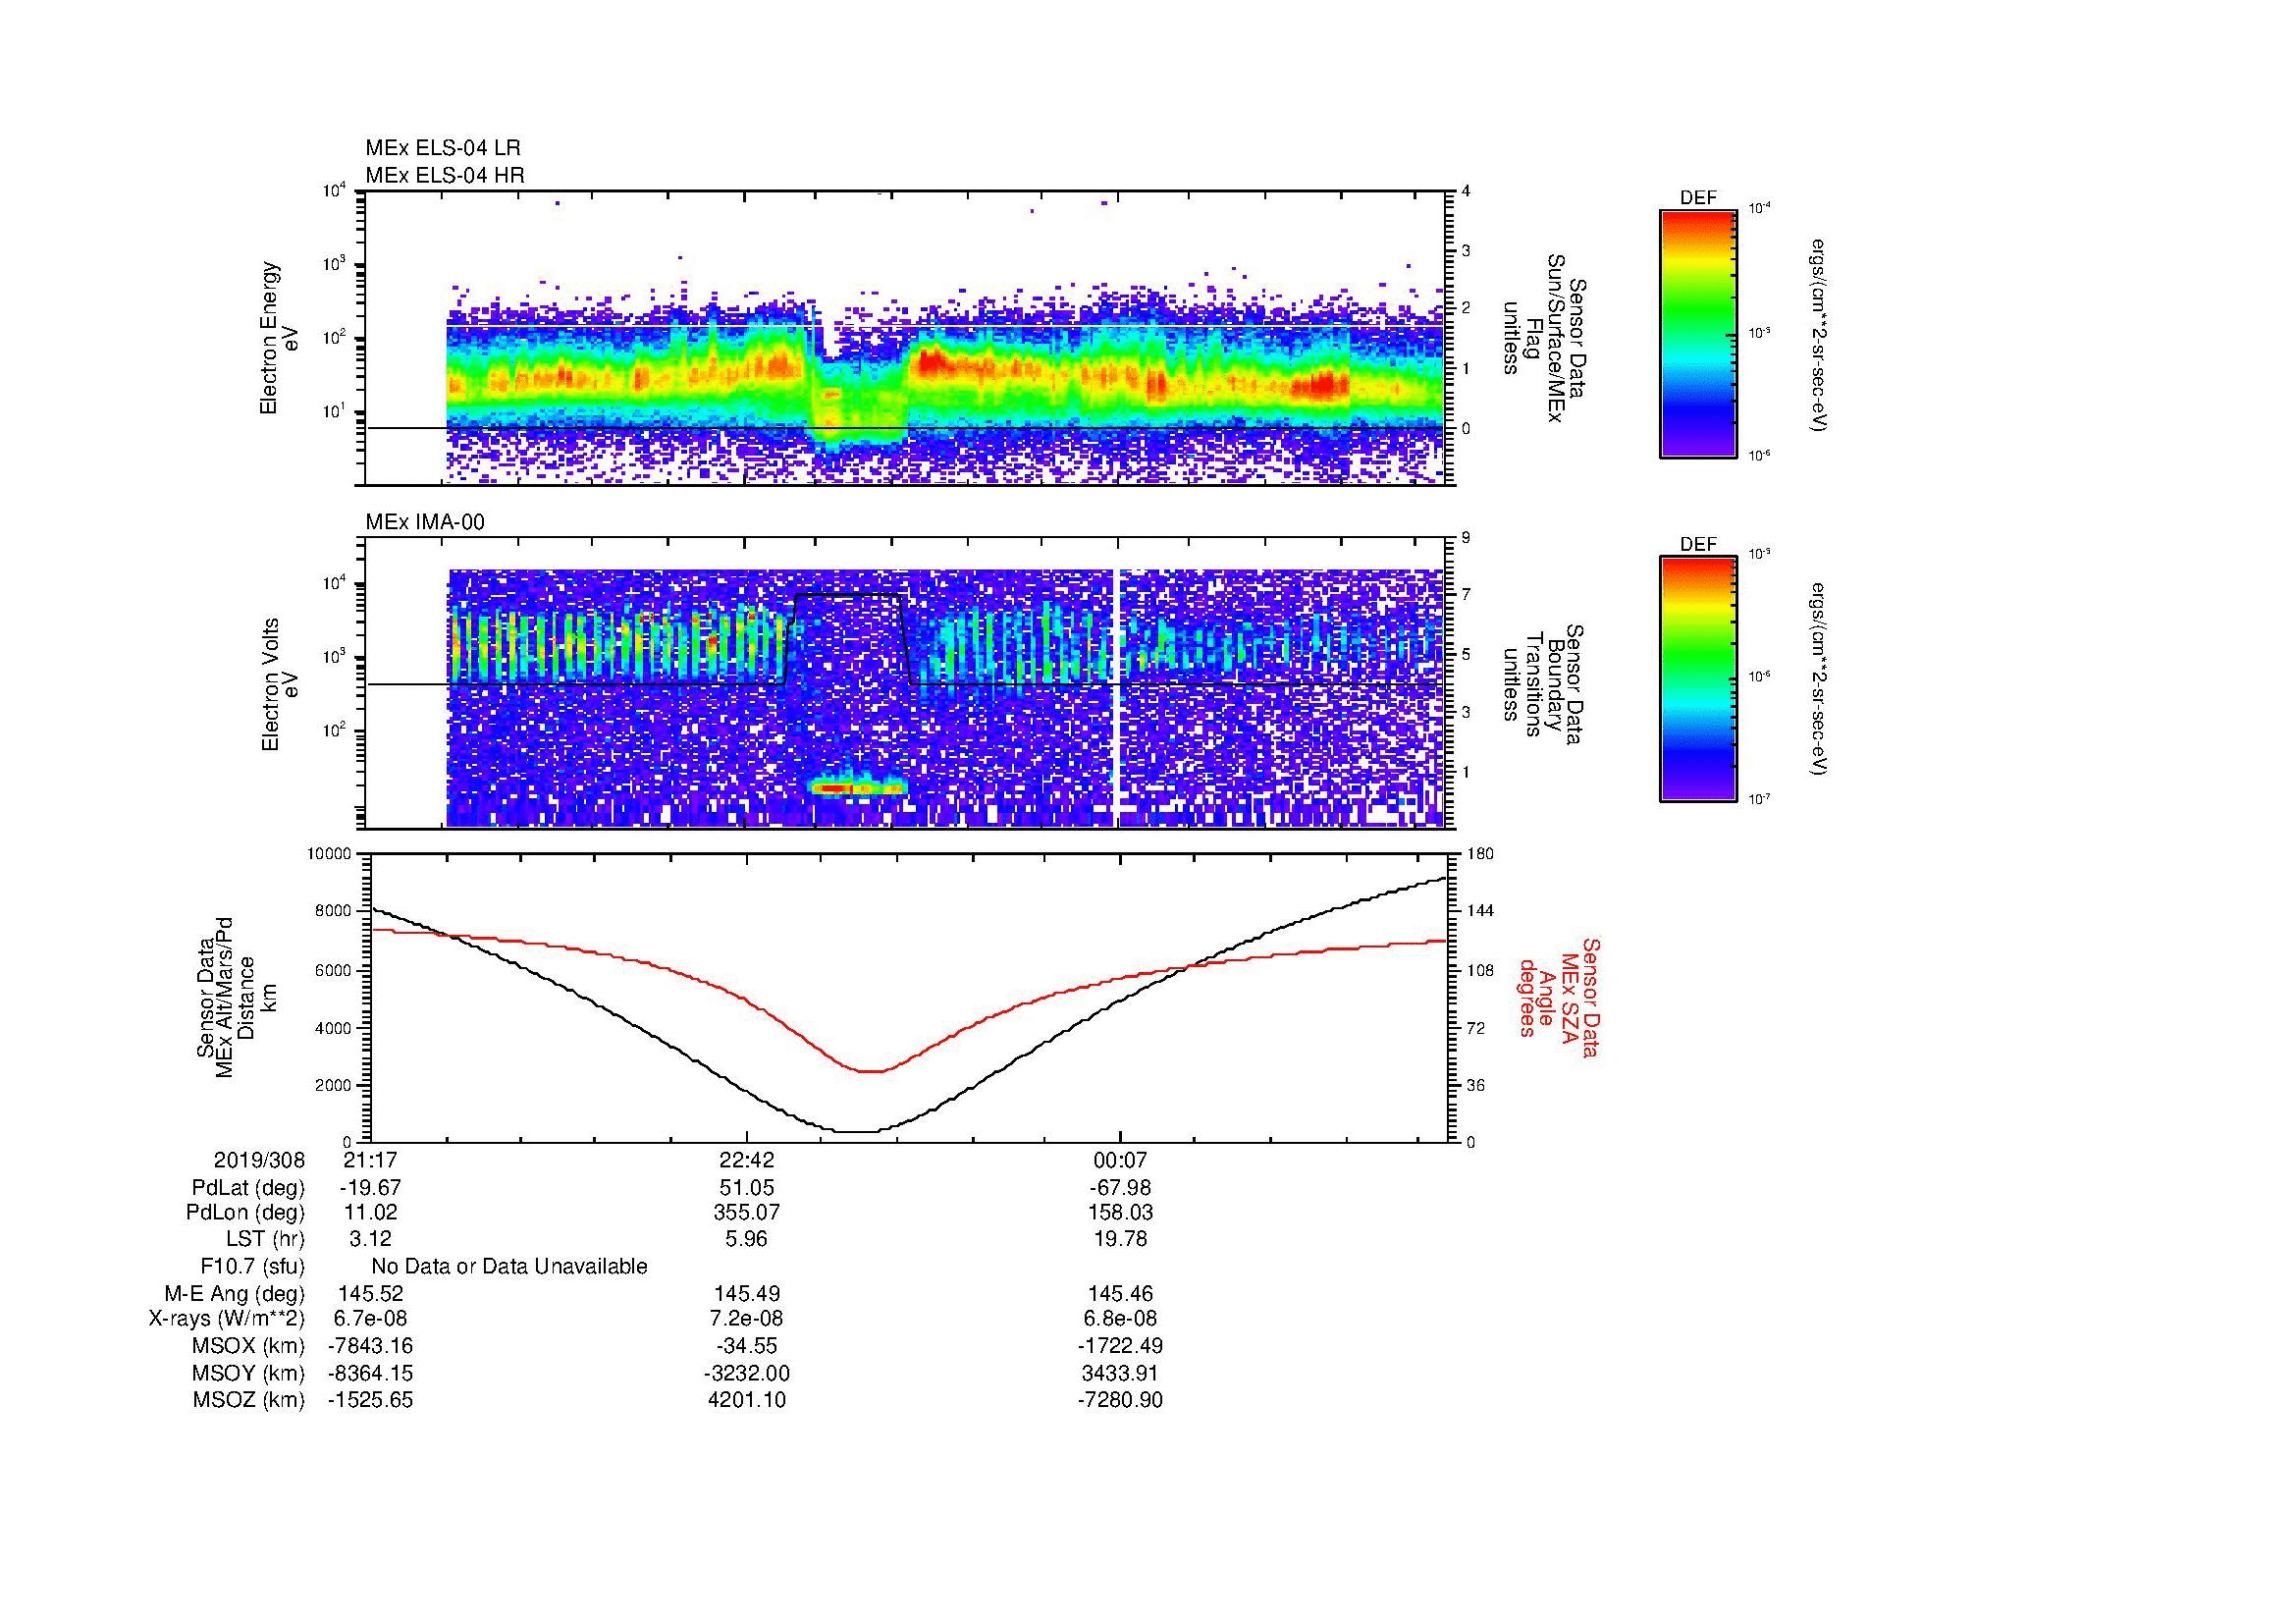Click the PdLon value "11.02"

click(371, 1213)
